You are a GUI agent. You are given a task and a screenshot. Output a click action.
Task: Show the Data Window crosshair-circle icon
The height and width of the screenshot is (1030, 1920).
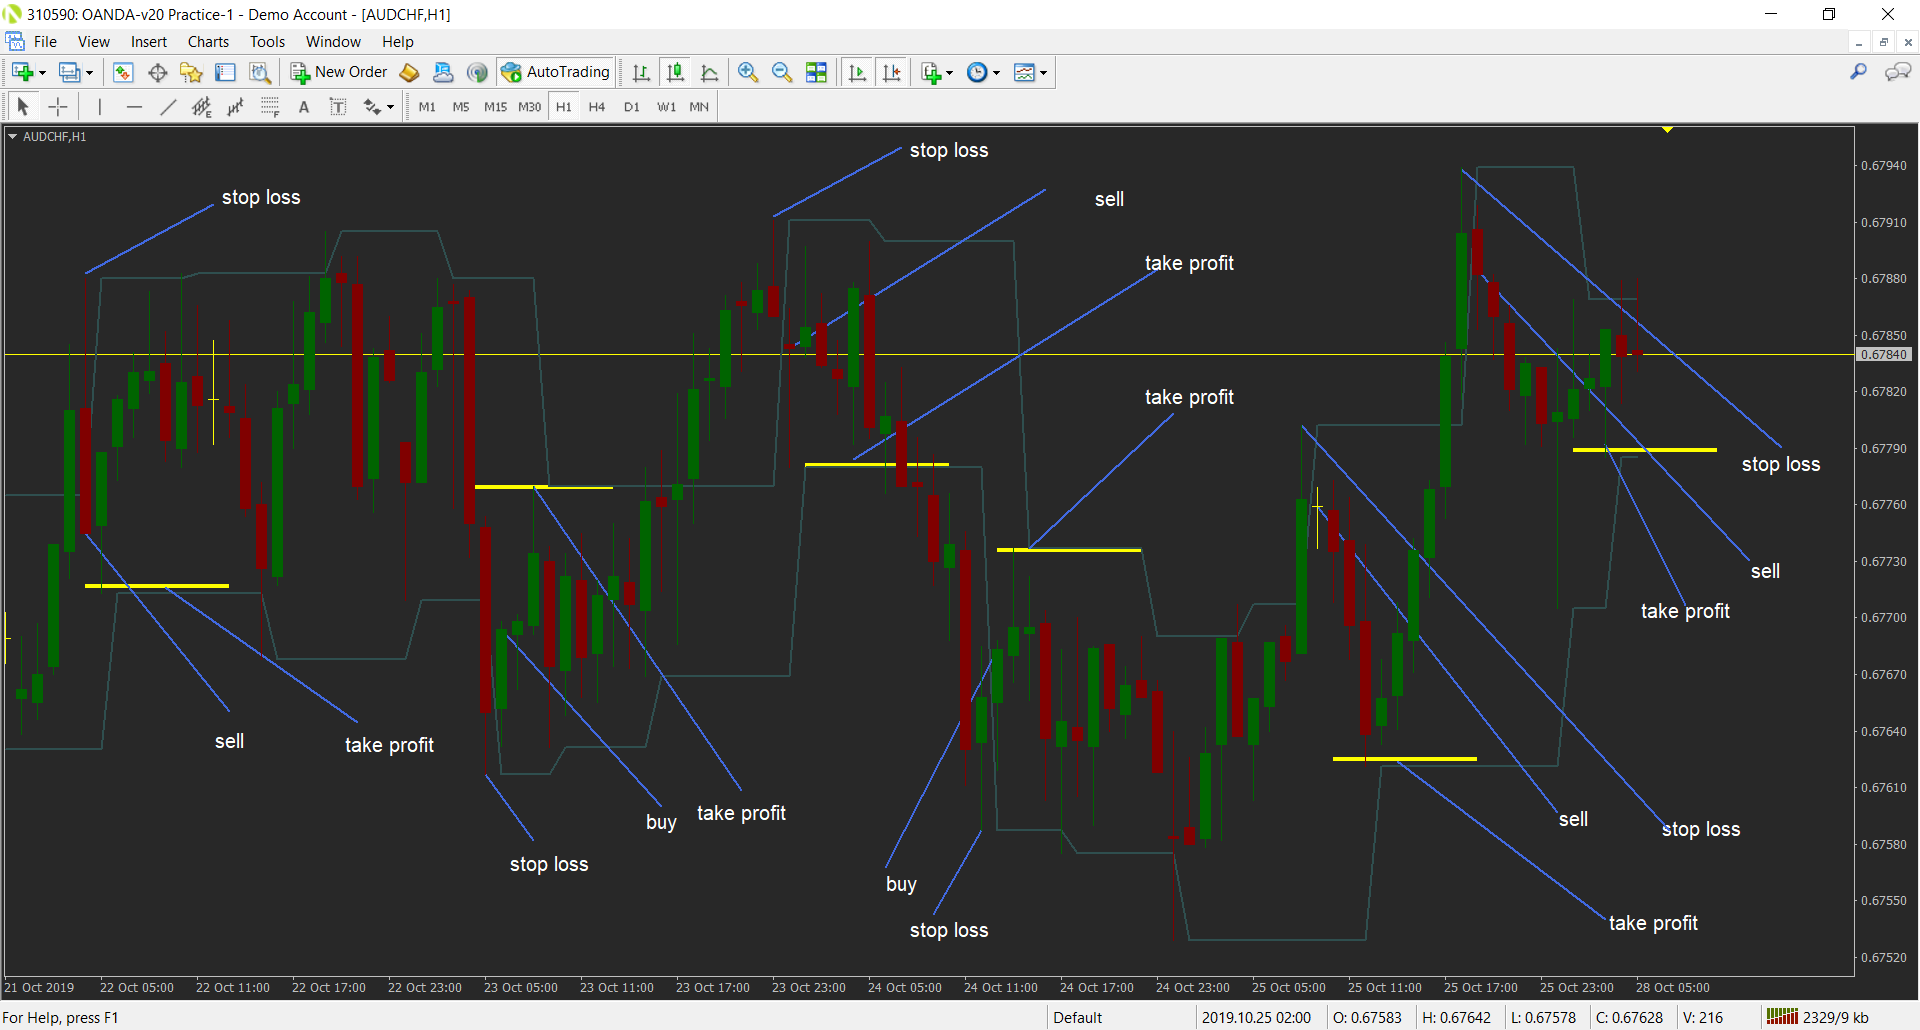[x=157, y=72]
